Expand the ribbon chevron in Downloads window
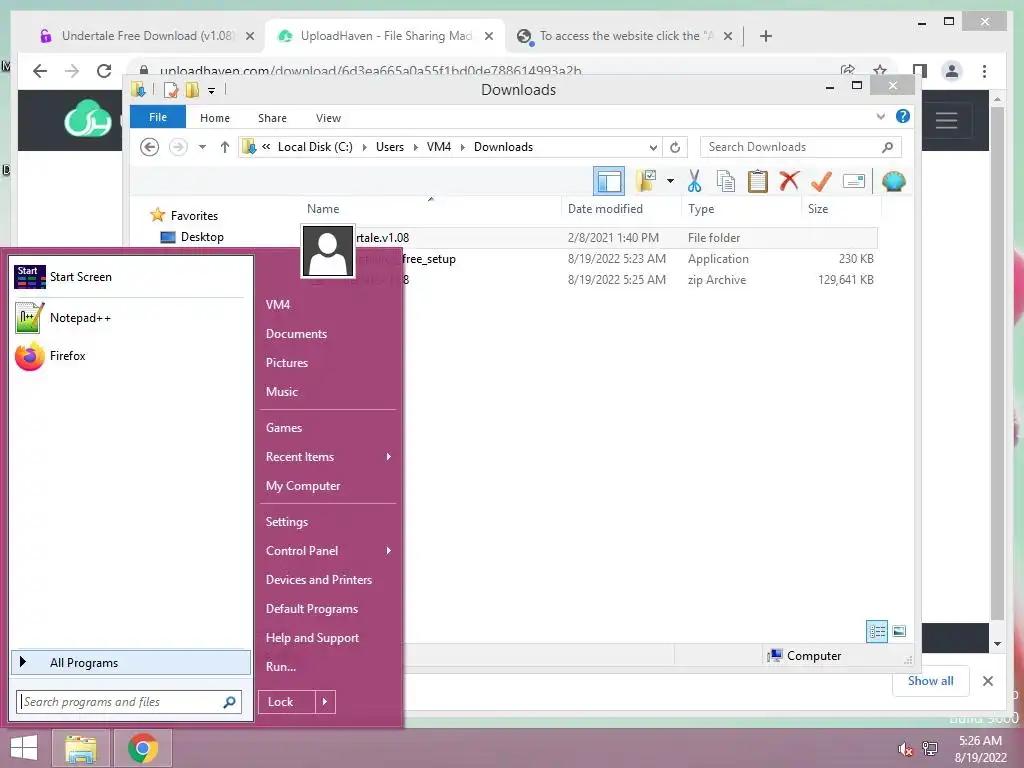 click(880, 116)
